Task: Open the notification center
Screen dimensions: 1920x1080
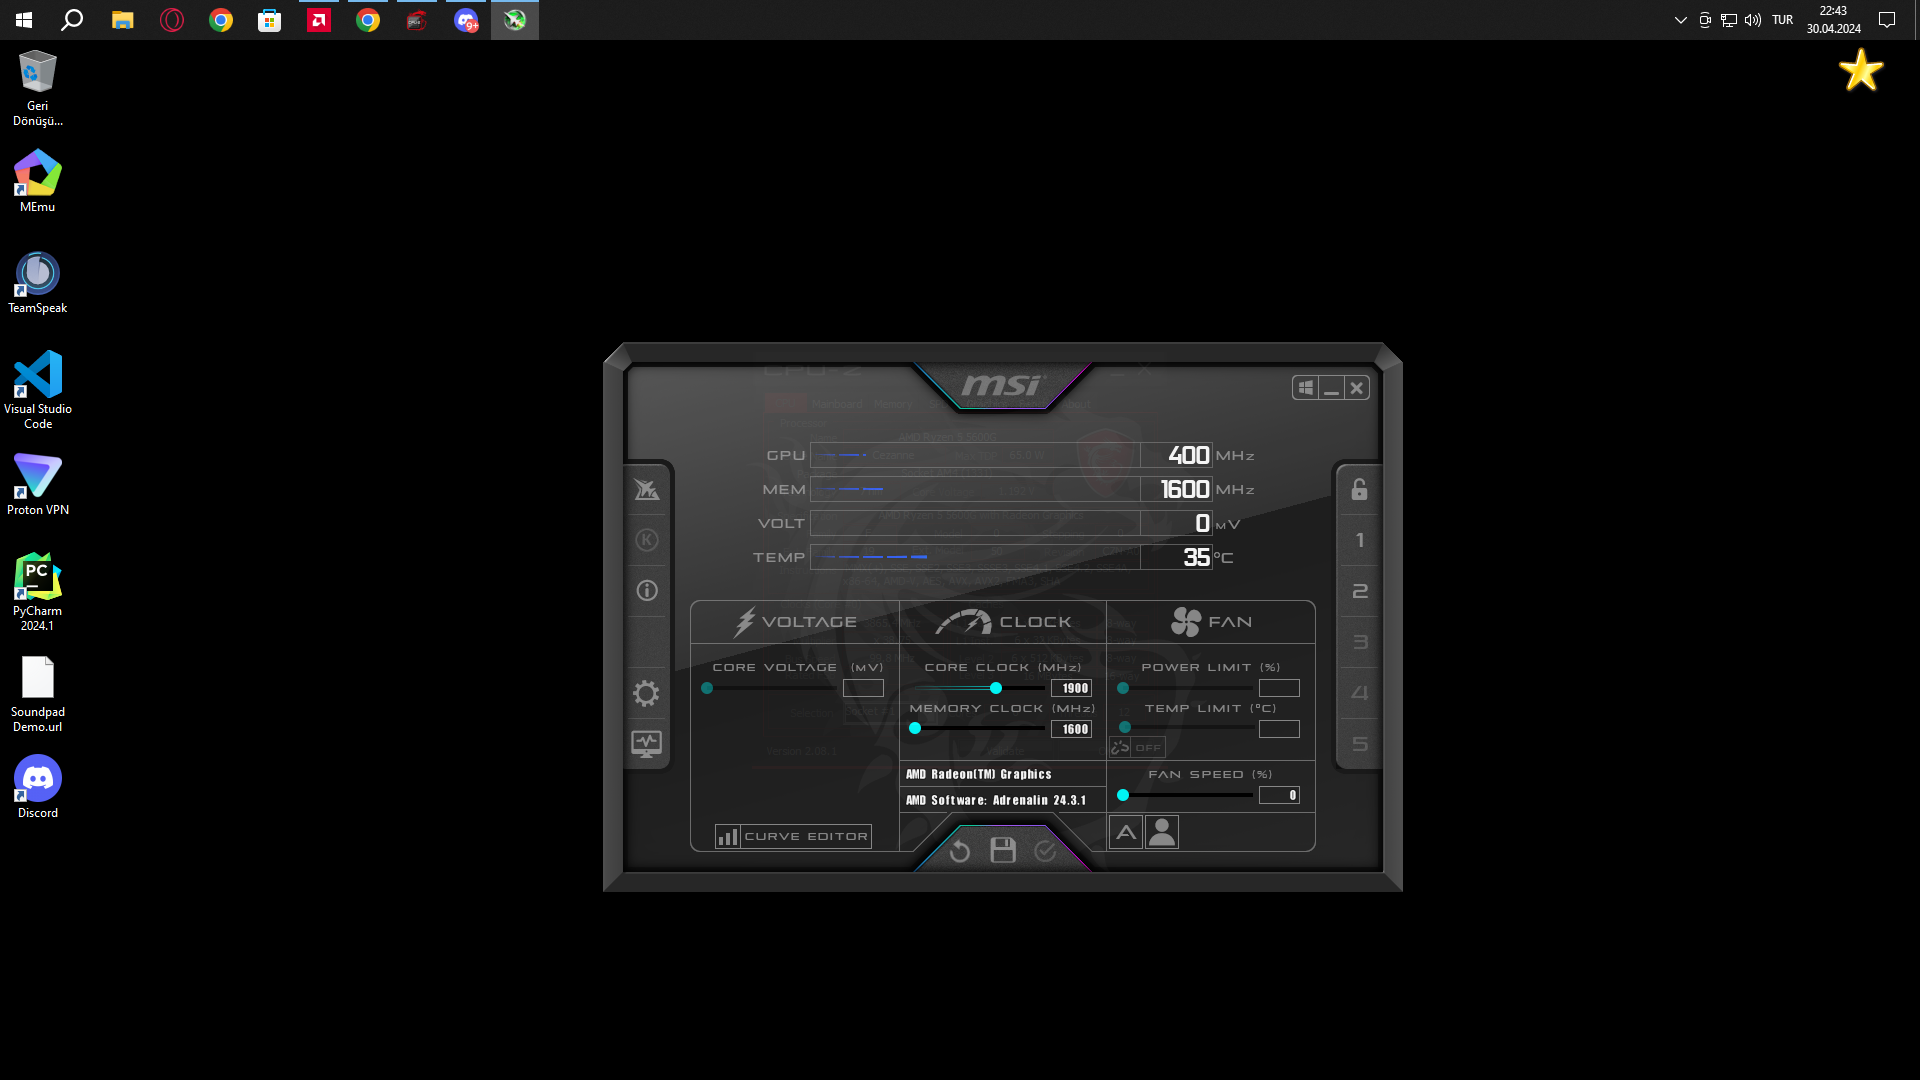Action: pos(1887,20)
